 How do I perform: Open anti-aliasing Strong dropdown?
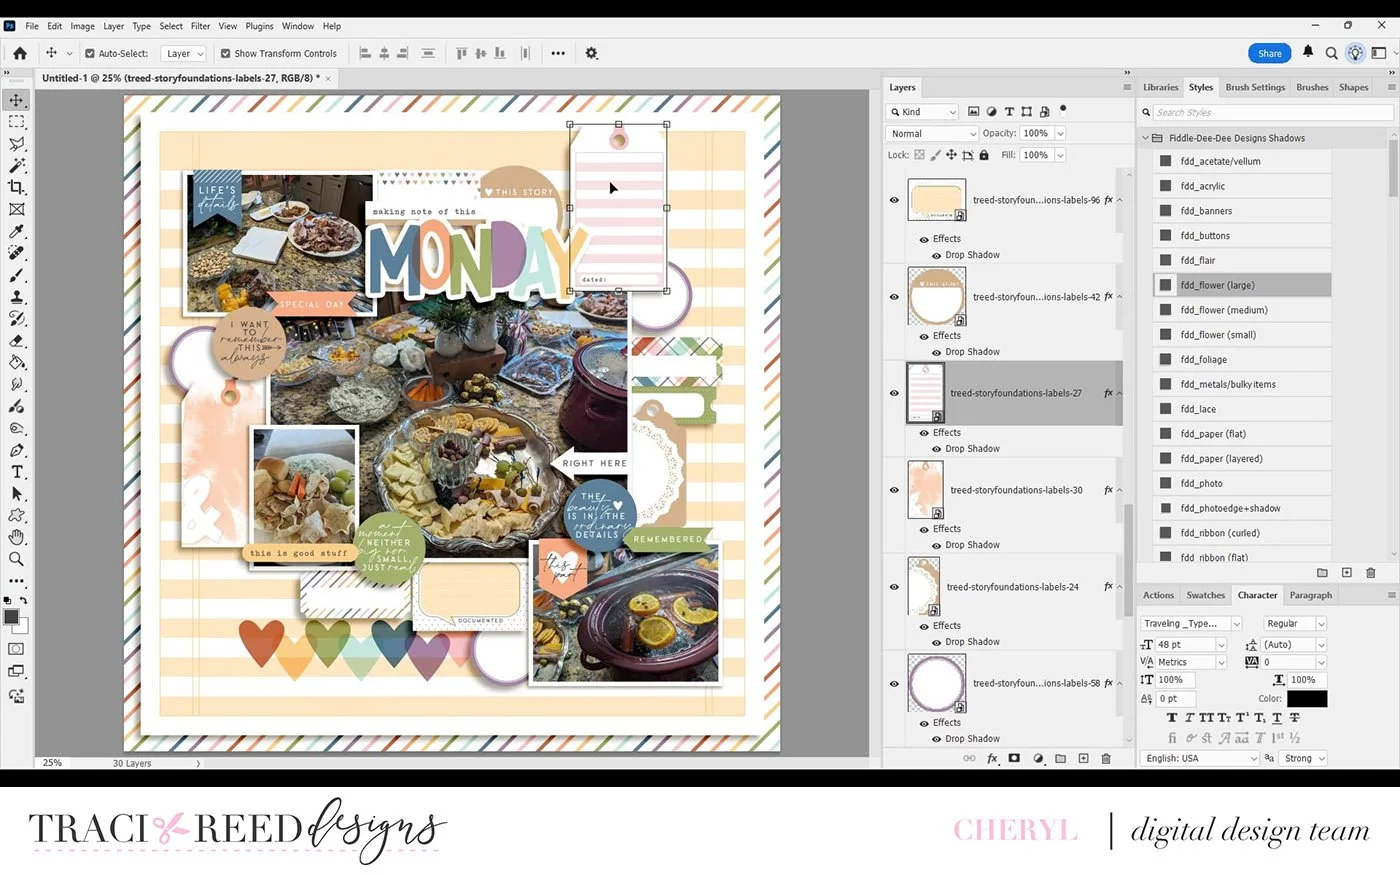pyautogui.click(x=1304, y=758)
